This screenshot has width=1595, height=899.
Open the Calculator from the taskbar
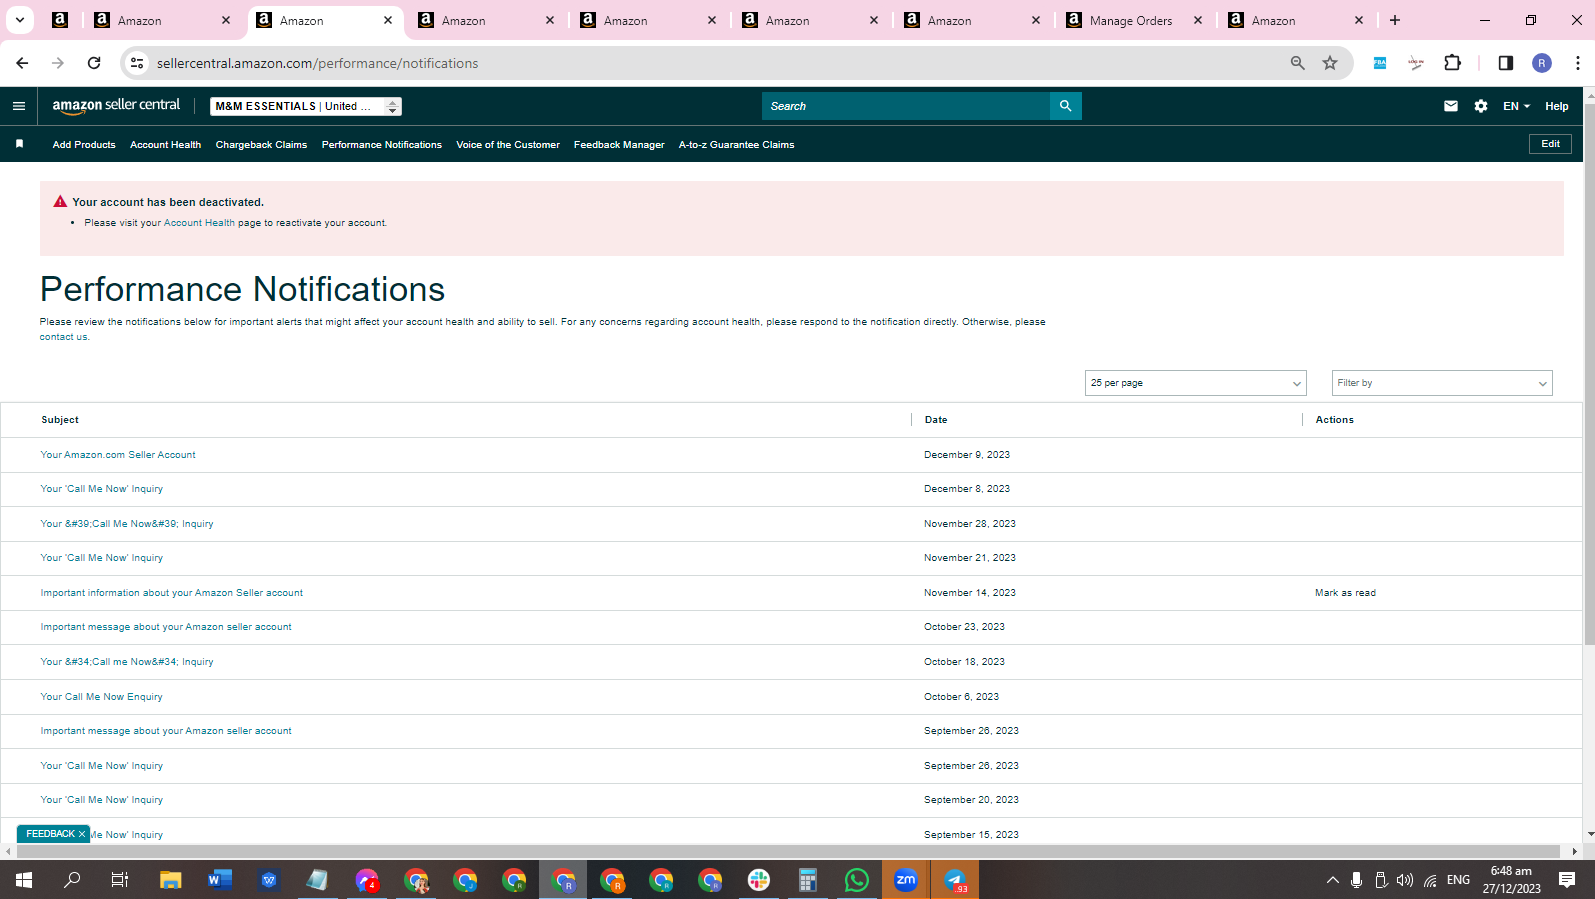[808, 880]
